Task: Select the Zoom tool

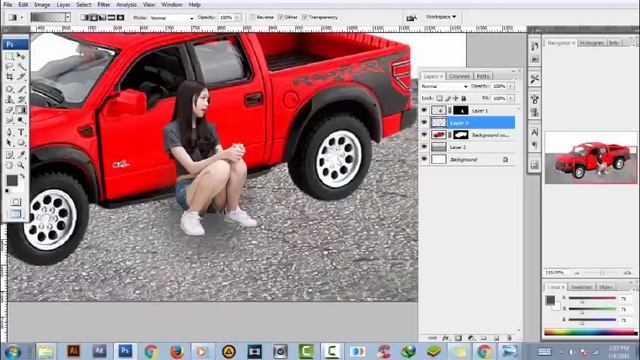Action: 21,165
